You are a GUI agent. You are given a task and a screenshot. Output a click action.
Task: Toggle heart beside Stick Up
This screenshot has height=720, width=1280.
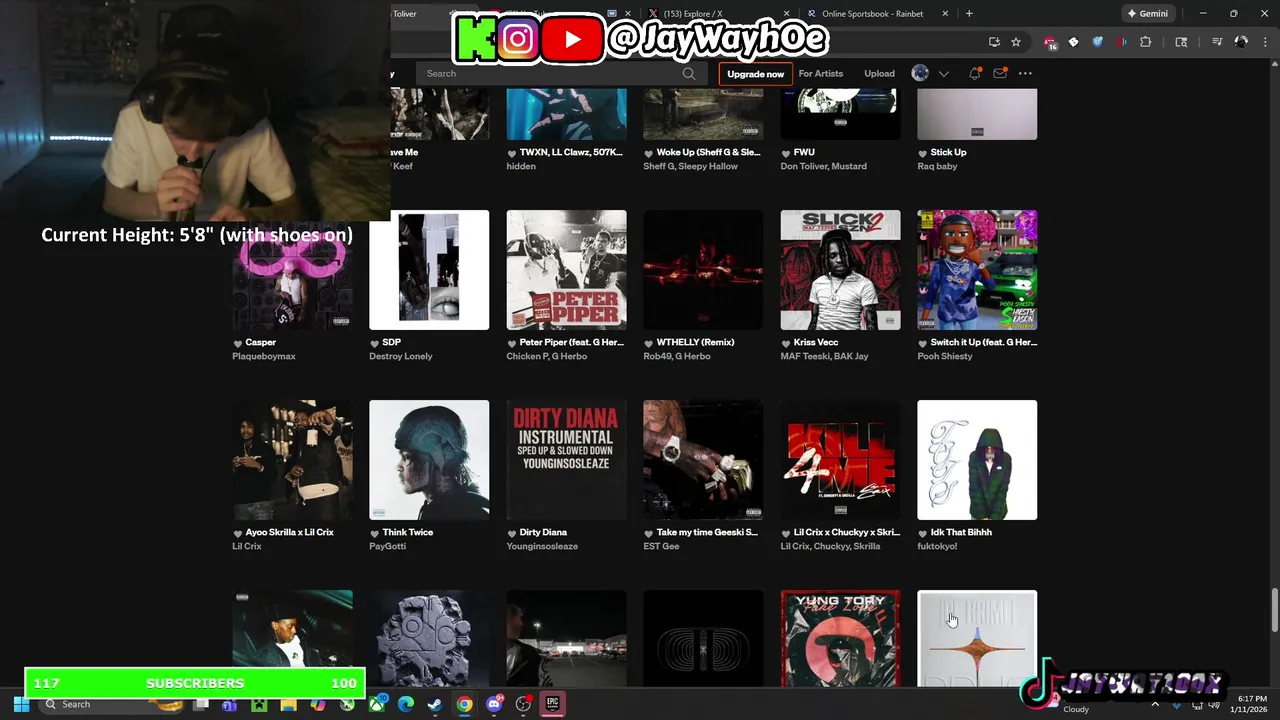click(x=923, y=153)
